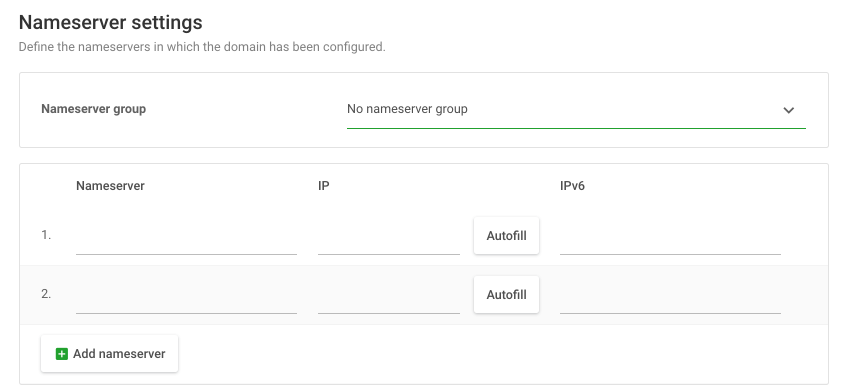
Task: Open the 'No nameserver group' dropdown
Action: (x=576, y=109)
